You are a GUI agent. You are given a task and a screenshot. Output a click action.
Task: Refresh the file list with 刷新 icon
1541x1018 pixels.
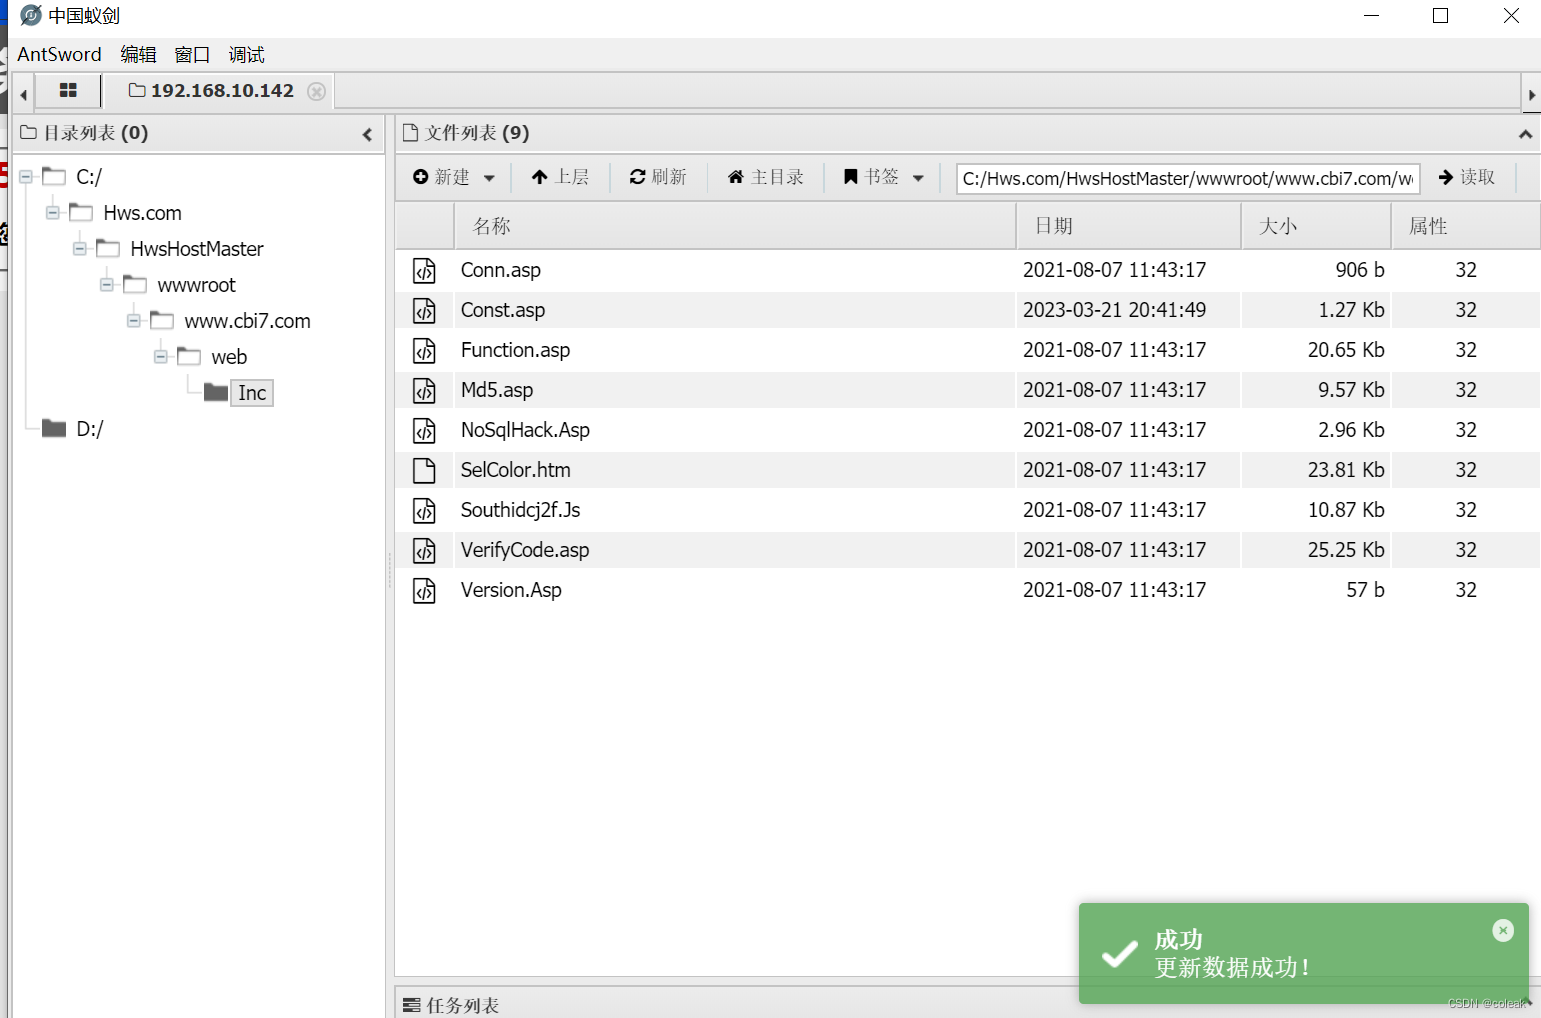click(638, 177)
